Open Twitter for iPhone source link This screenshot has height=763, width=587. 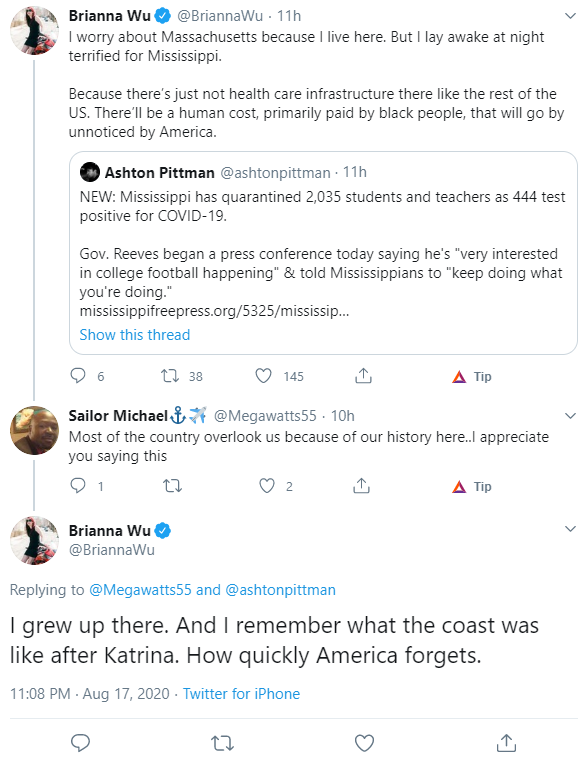click(x=241, y=693)
